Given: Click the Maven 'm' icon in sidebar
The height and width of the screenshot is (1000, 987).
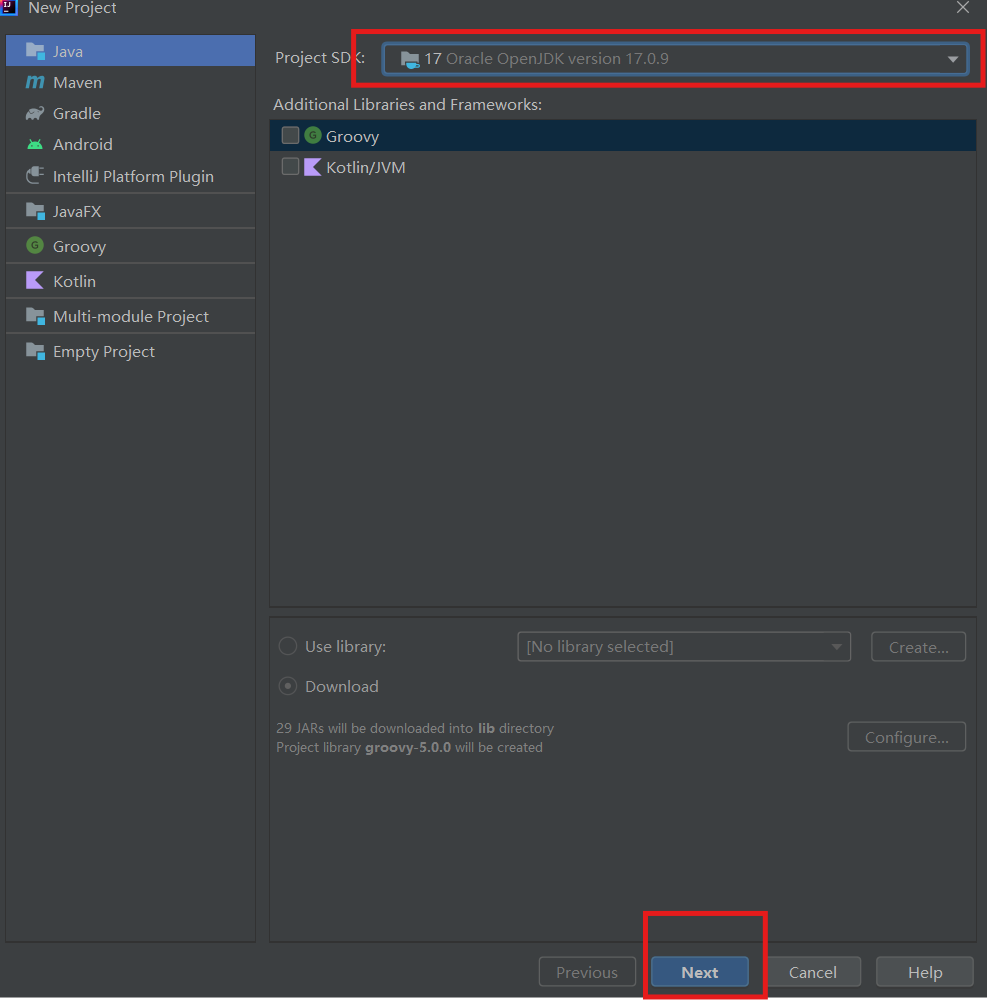Looking at the screenshot, I should (x=35, y=82).
